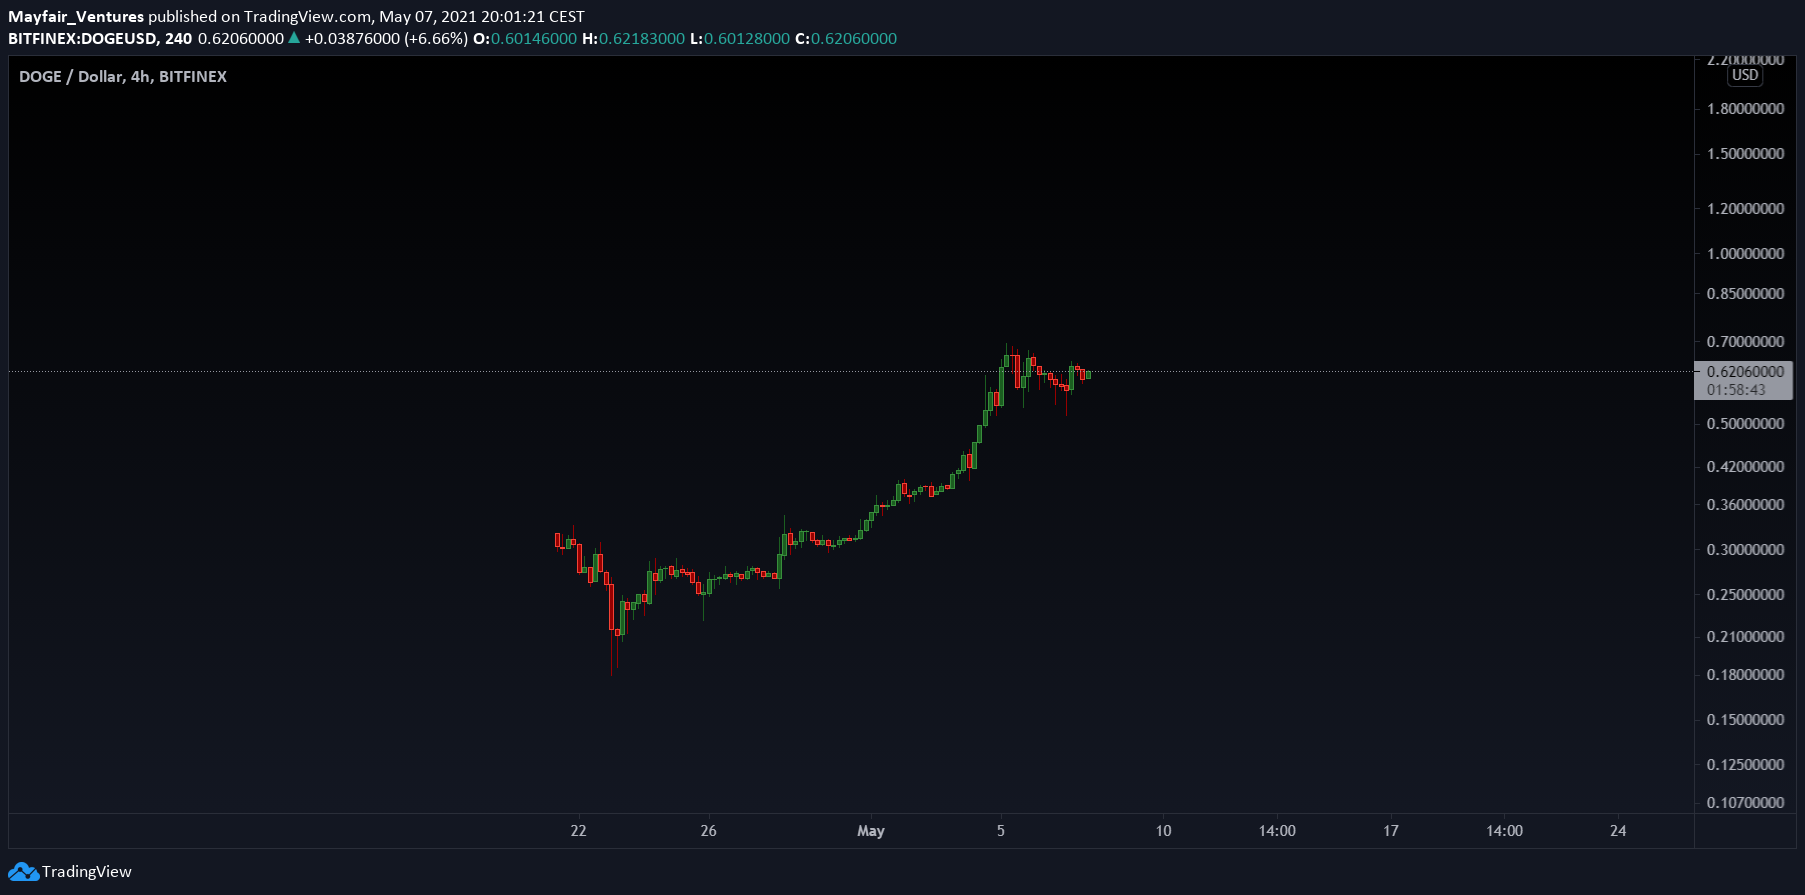
Task: Click the TradingView logo icon
Action: (24, 872)
